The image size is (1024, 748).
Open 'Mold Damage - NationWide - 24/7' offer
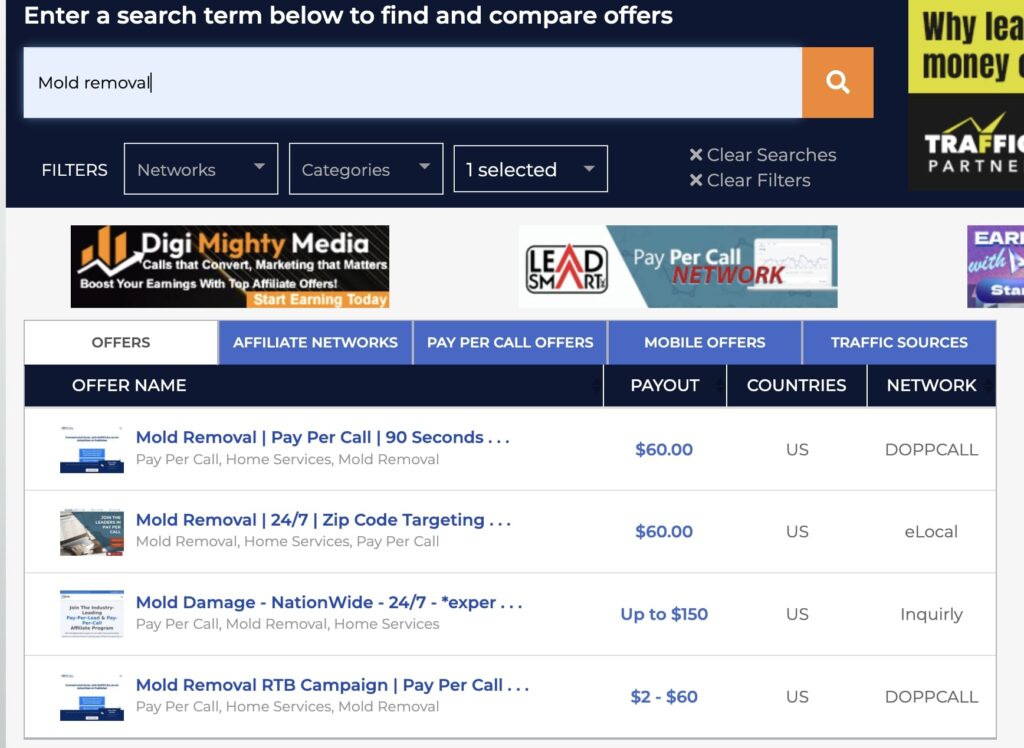click(329, 602)
